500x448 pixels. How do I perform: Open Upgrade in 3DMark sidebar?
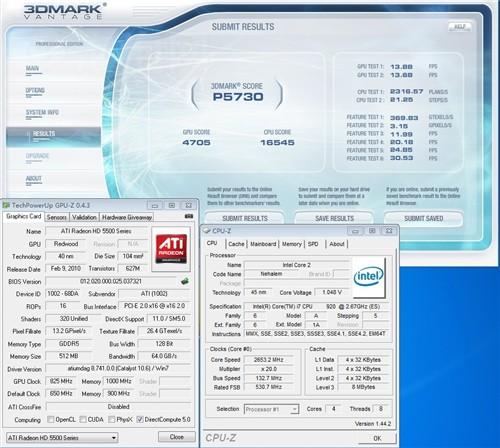[x=37, y=156]
